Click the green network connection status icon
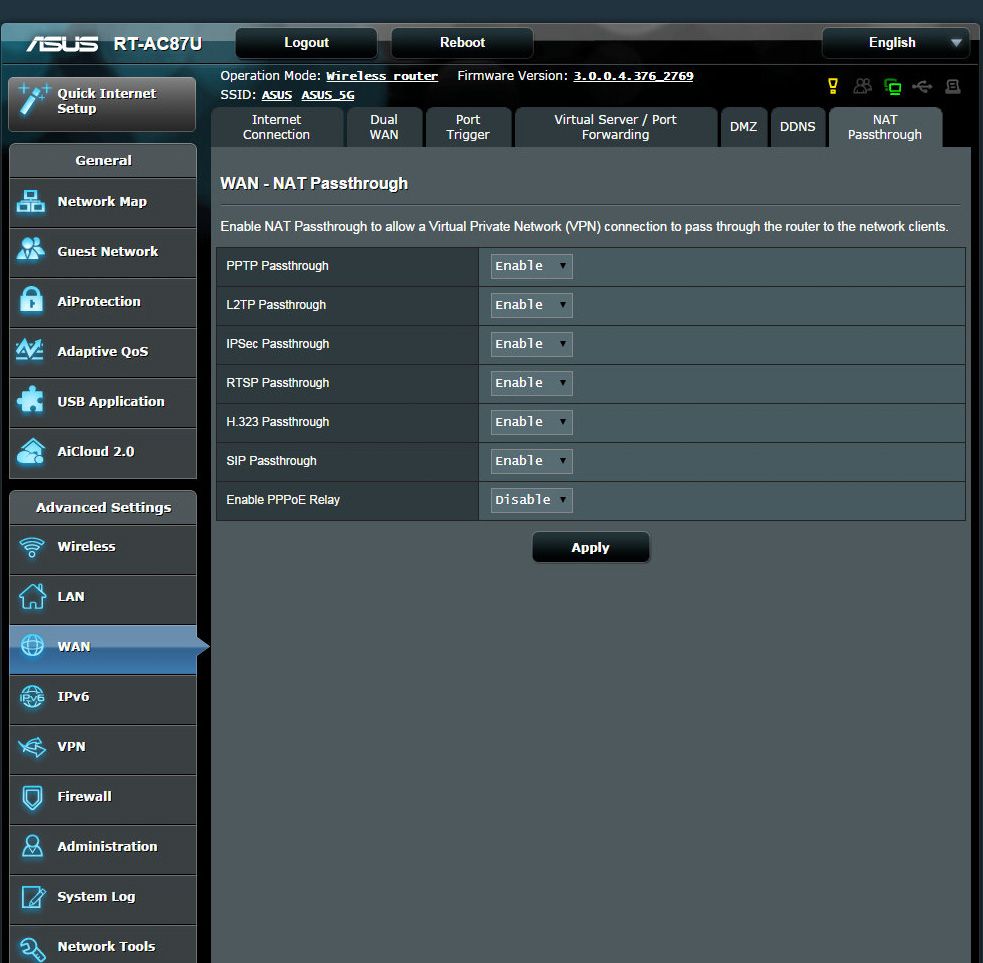 [892, 87]
